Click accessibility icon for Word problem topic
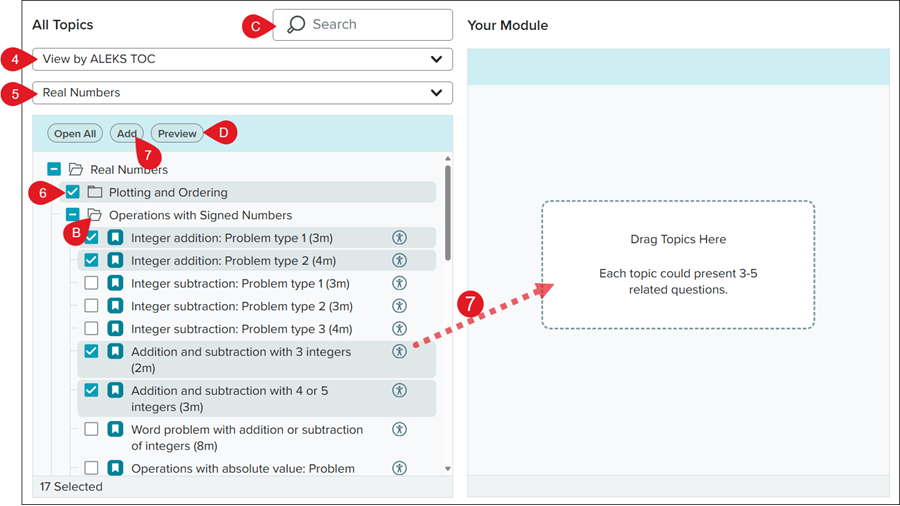The image size is (900, 506). (x=399, y=429)
